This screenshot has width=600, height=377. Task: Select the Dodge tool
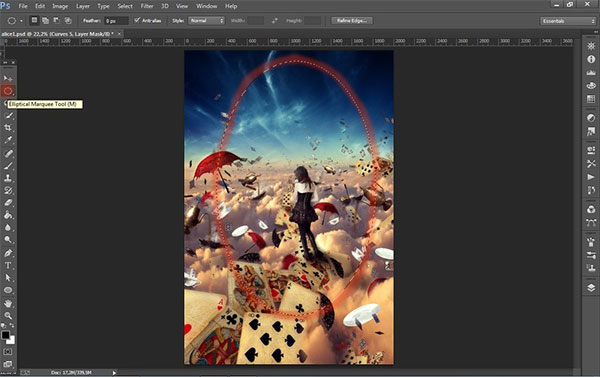click(8, 240)
